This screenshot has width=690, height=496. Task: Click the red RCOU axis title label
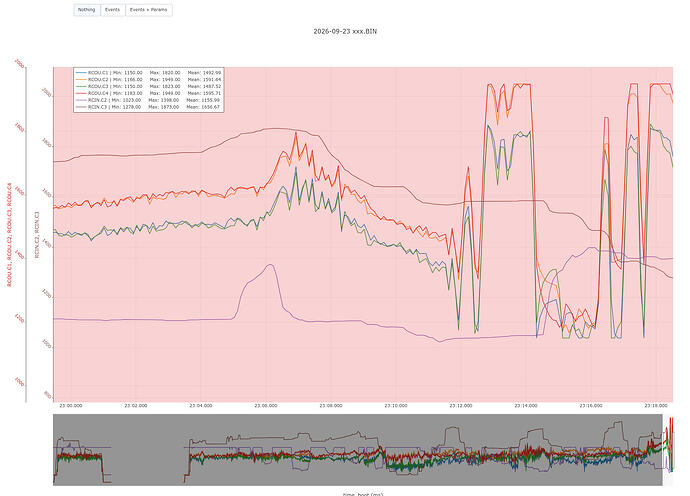pyautogui.click(x=9, y=234)
